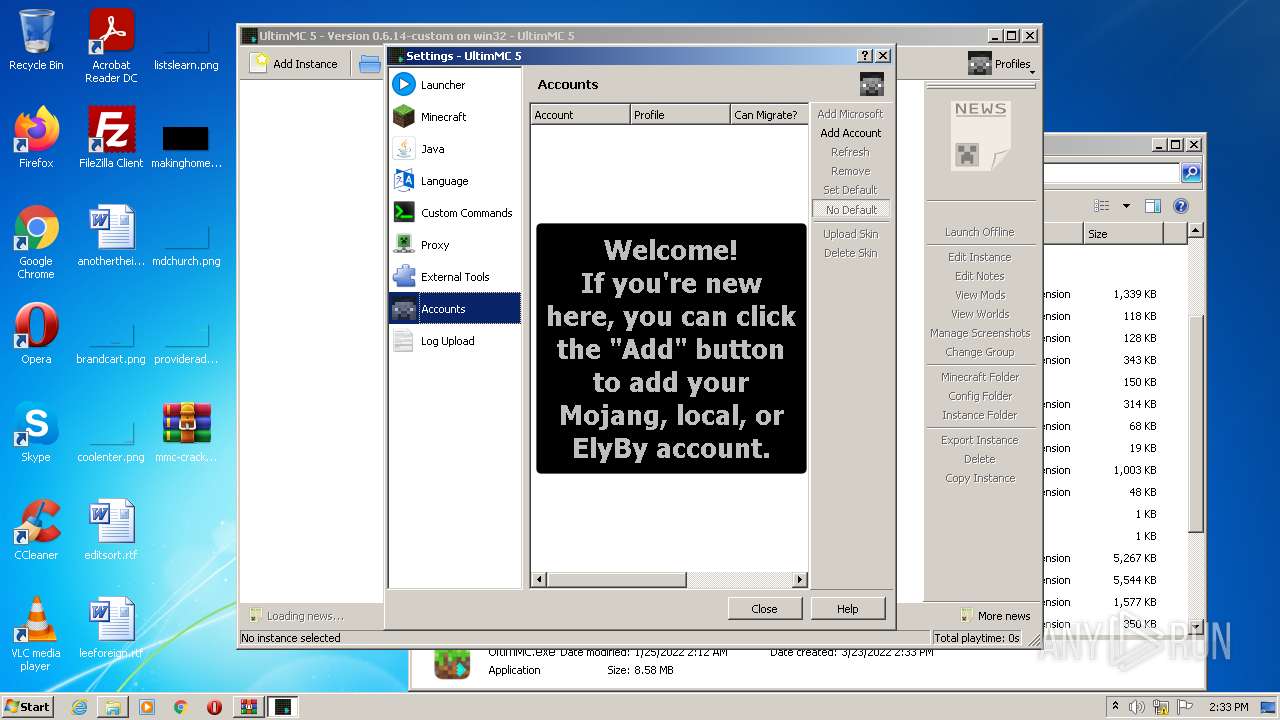Select CCleaner desktop icon
The image size is (1280, 720).
(36, 530)
